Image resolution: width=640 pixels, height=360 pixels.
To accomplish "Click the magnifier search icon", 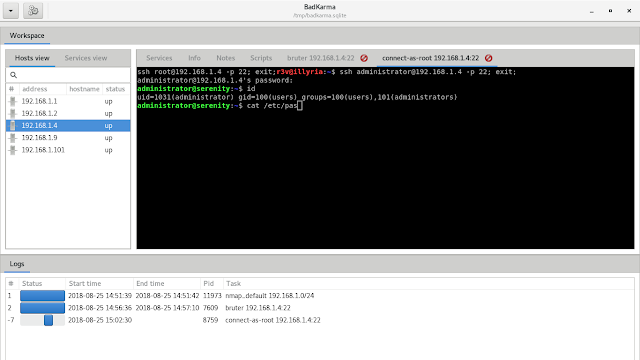I will click(13, 75).
